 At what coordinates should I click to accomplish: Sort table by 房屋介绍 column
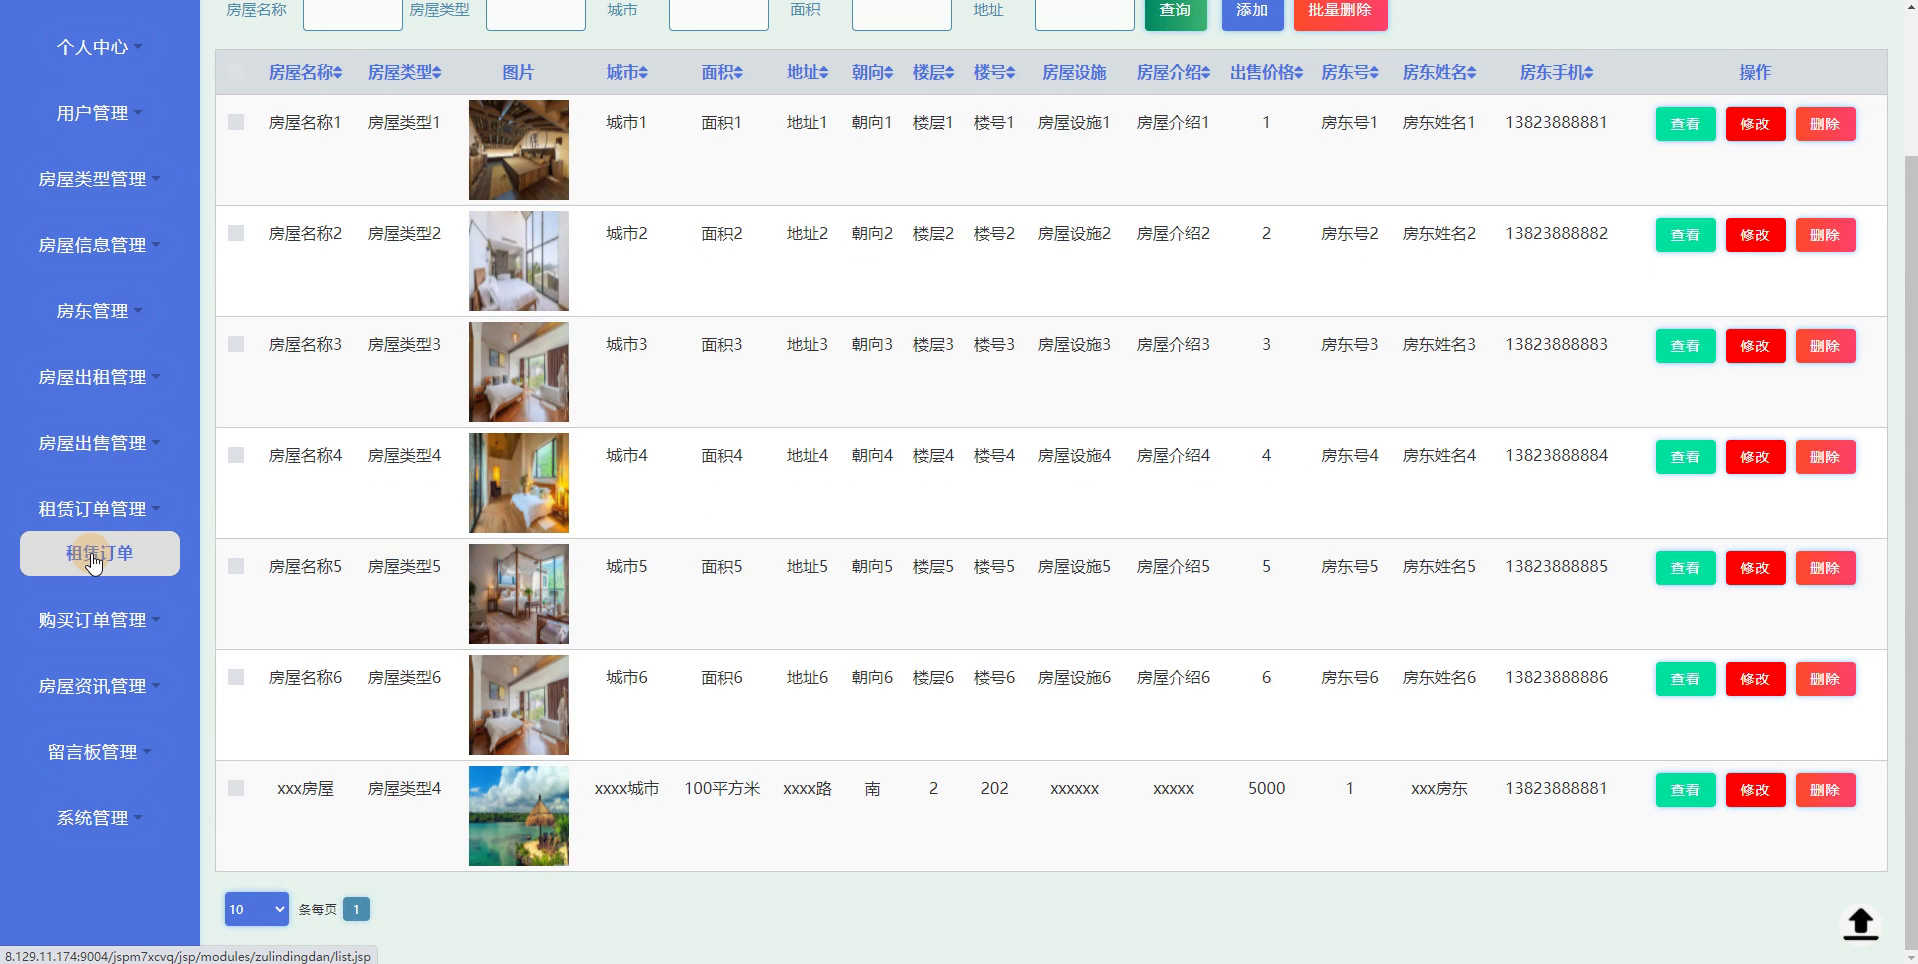(x=1173, y=72)
